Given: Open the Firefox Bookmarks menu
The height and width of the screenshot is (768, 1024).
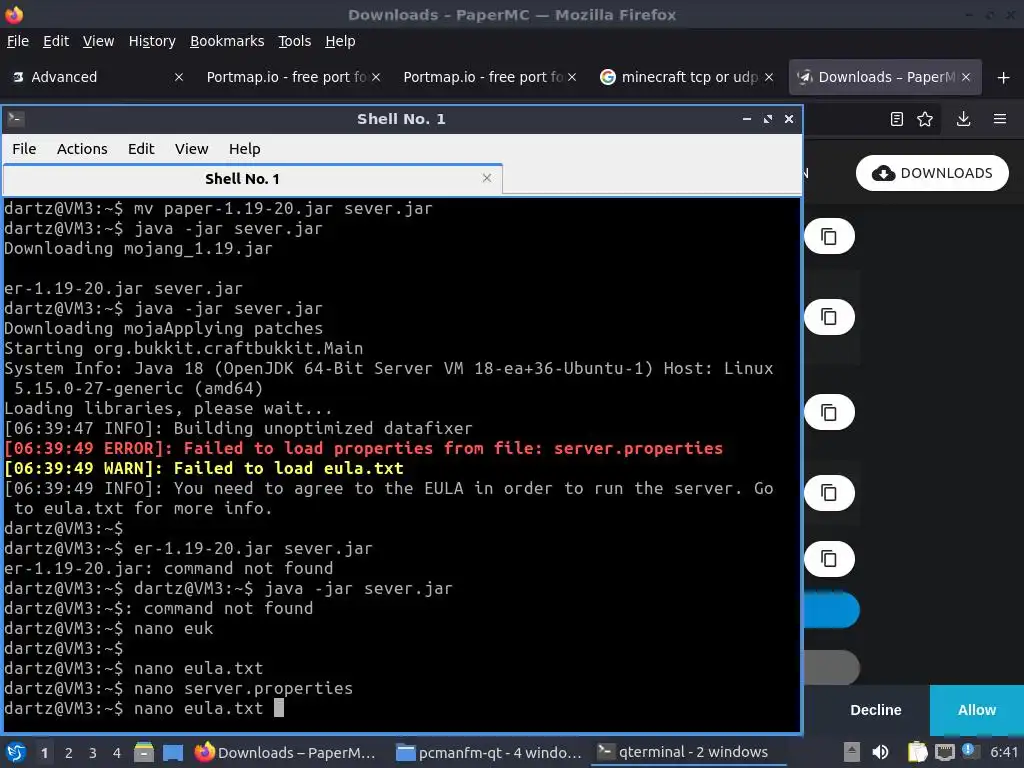Looking at the screenshot, I should 227,41.
